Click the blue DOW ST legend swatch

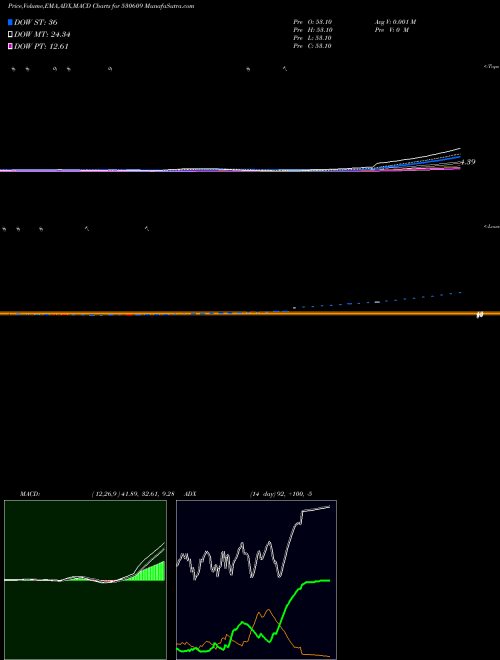(10, 22)
